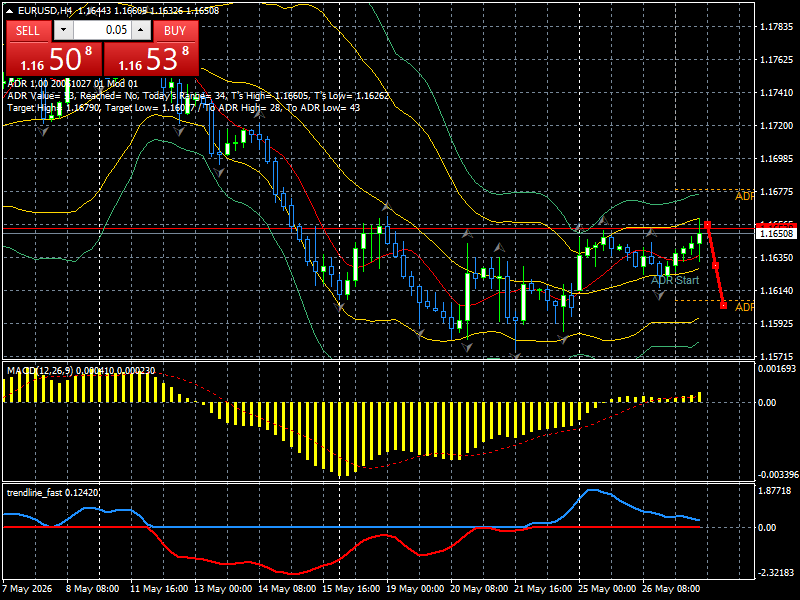Click the '7 May 2026' time axis label
The image size is (800, 600).
click(x=28, y=589)
